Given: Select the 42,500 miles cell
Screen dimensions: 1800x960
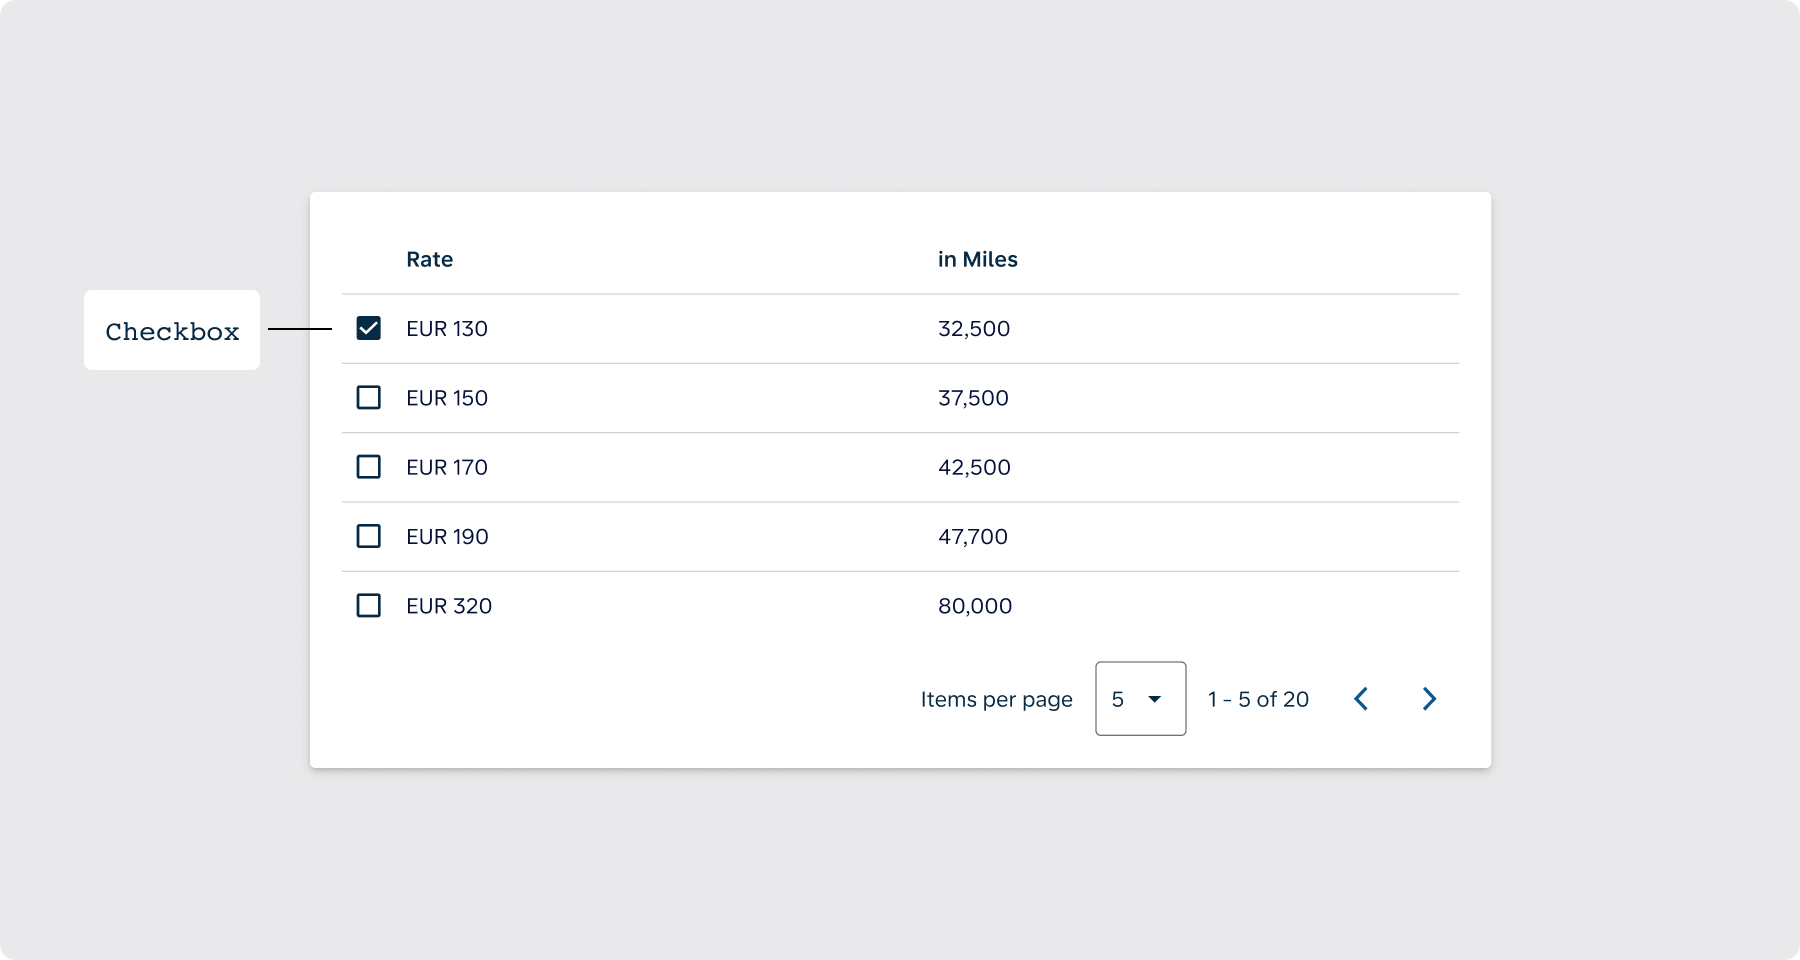Looking at the screenshot, I should 974,467.
